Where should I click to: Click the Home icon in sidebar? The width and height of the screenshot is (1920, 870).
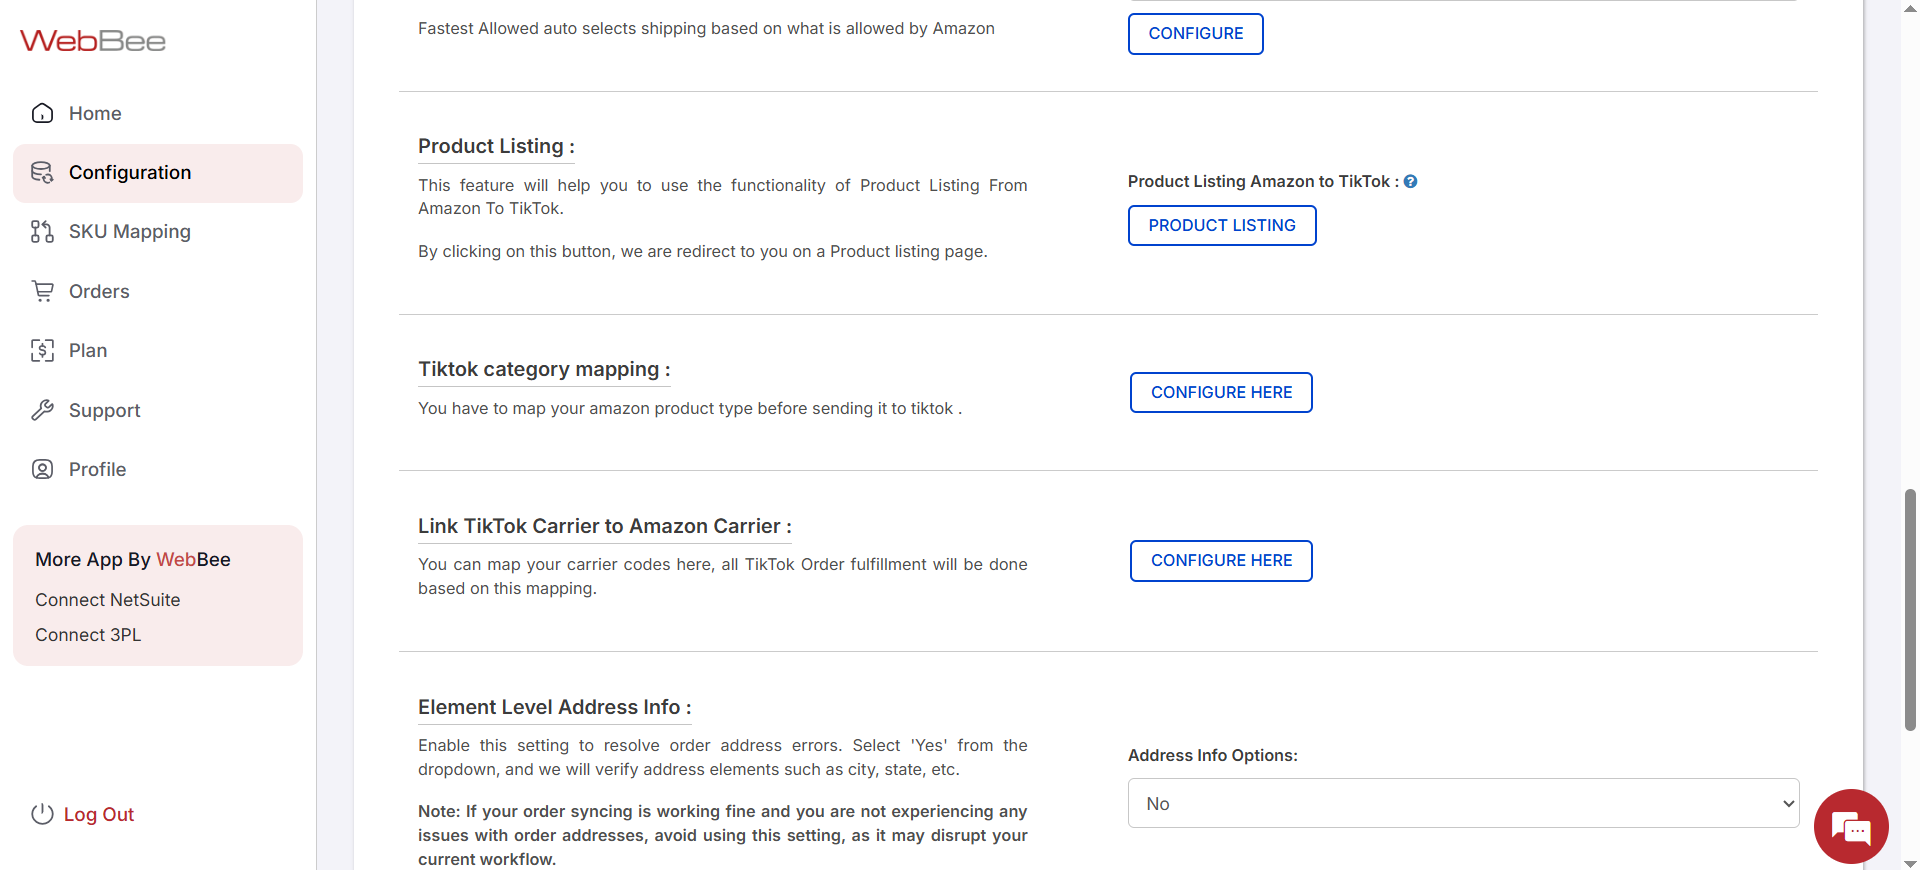coord(42,113)
